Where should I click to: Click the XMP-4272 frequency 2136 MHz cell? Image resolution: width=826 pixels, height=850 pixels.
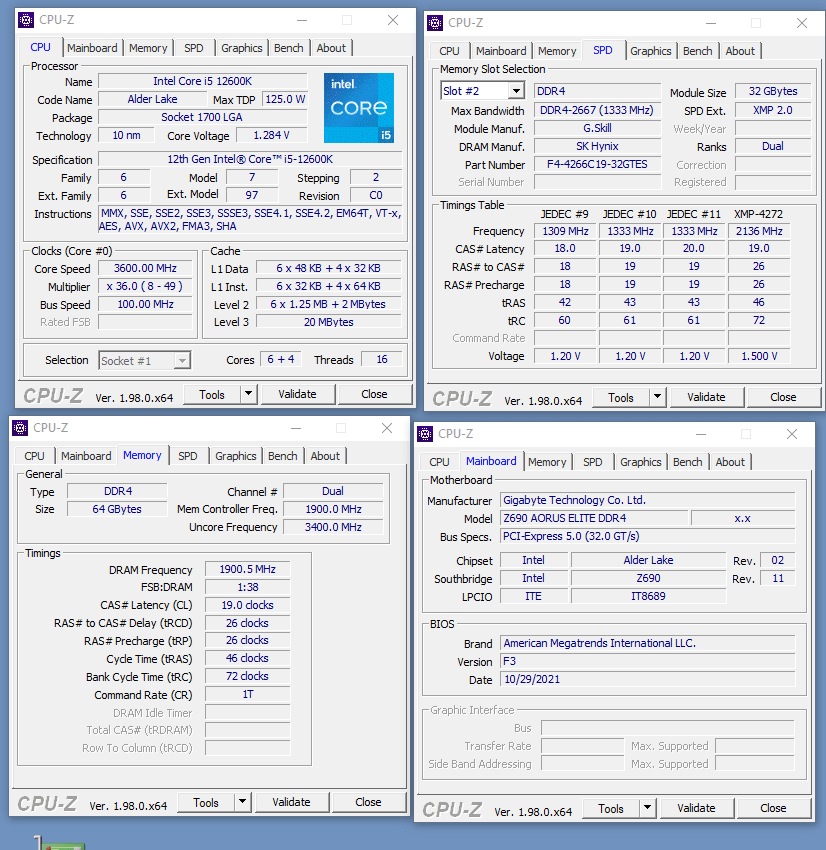(x=759, y=231)
